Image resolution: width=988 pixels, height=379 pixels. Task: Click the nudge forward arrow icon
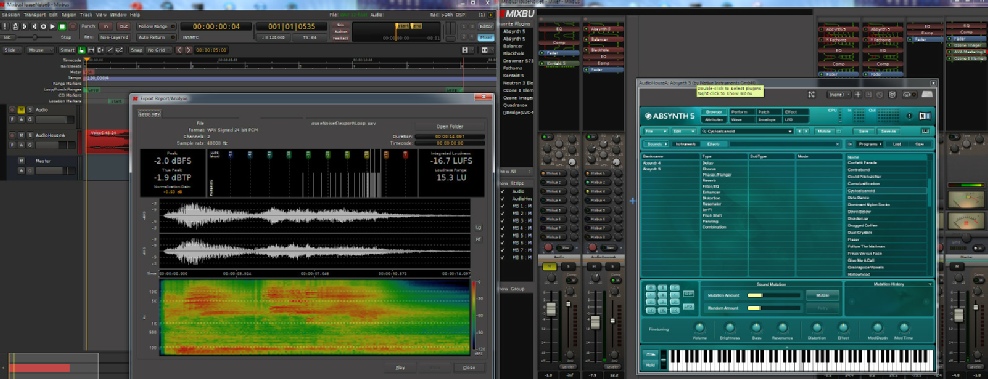coord(188,50)
